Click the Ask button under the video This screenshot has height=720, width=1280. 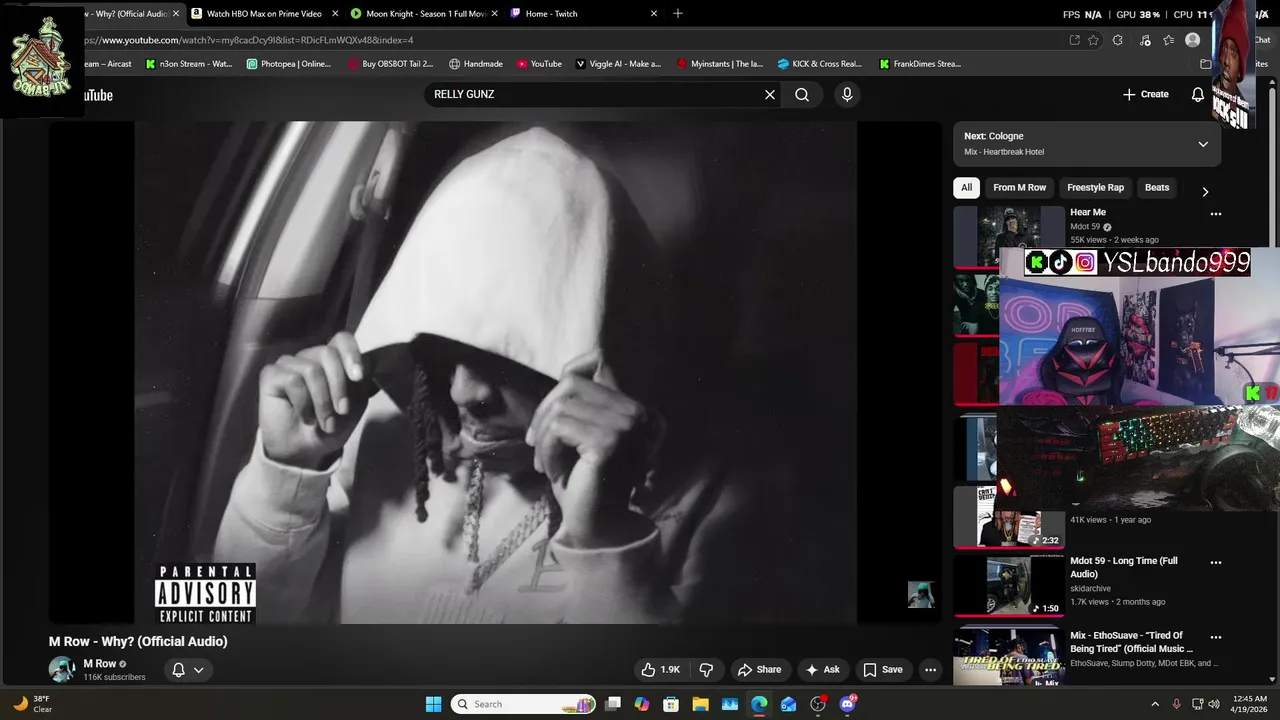823,670
